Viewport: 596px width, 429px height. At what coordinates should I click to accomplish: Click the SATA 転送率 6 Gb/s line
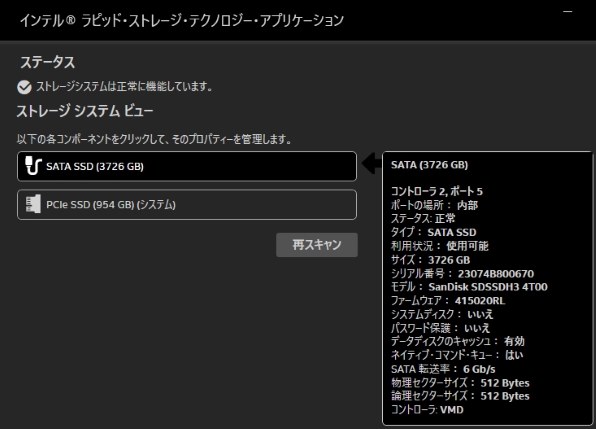(443, 369)
